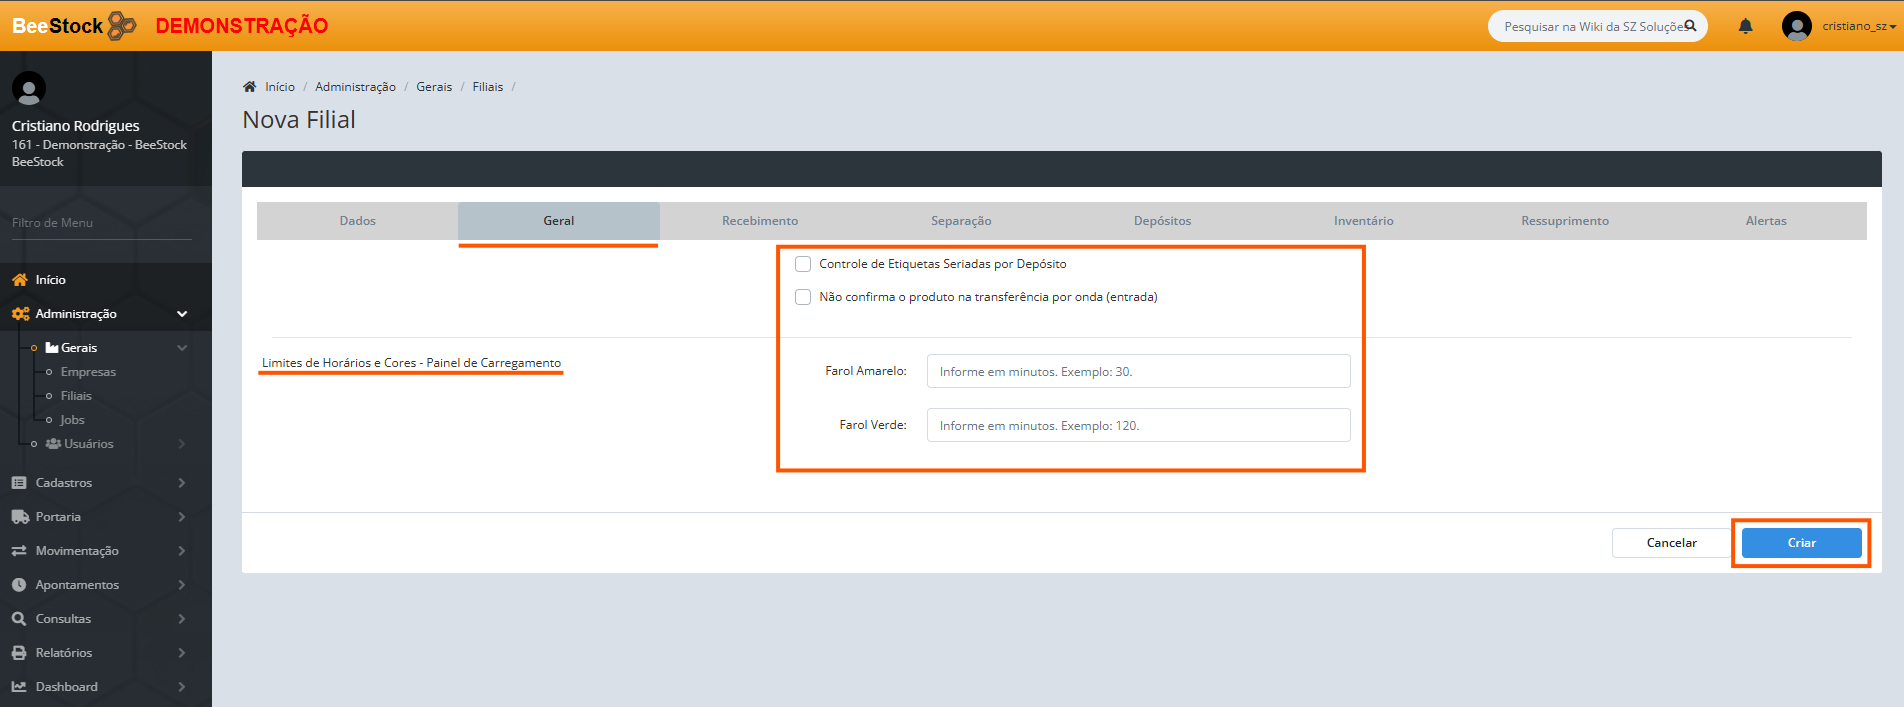
Task: Focus the Farol Amarelo input field
Action: (1138, 371)
